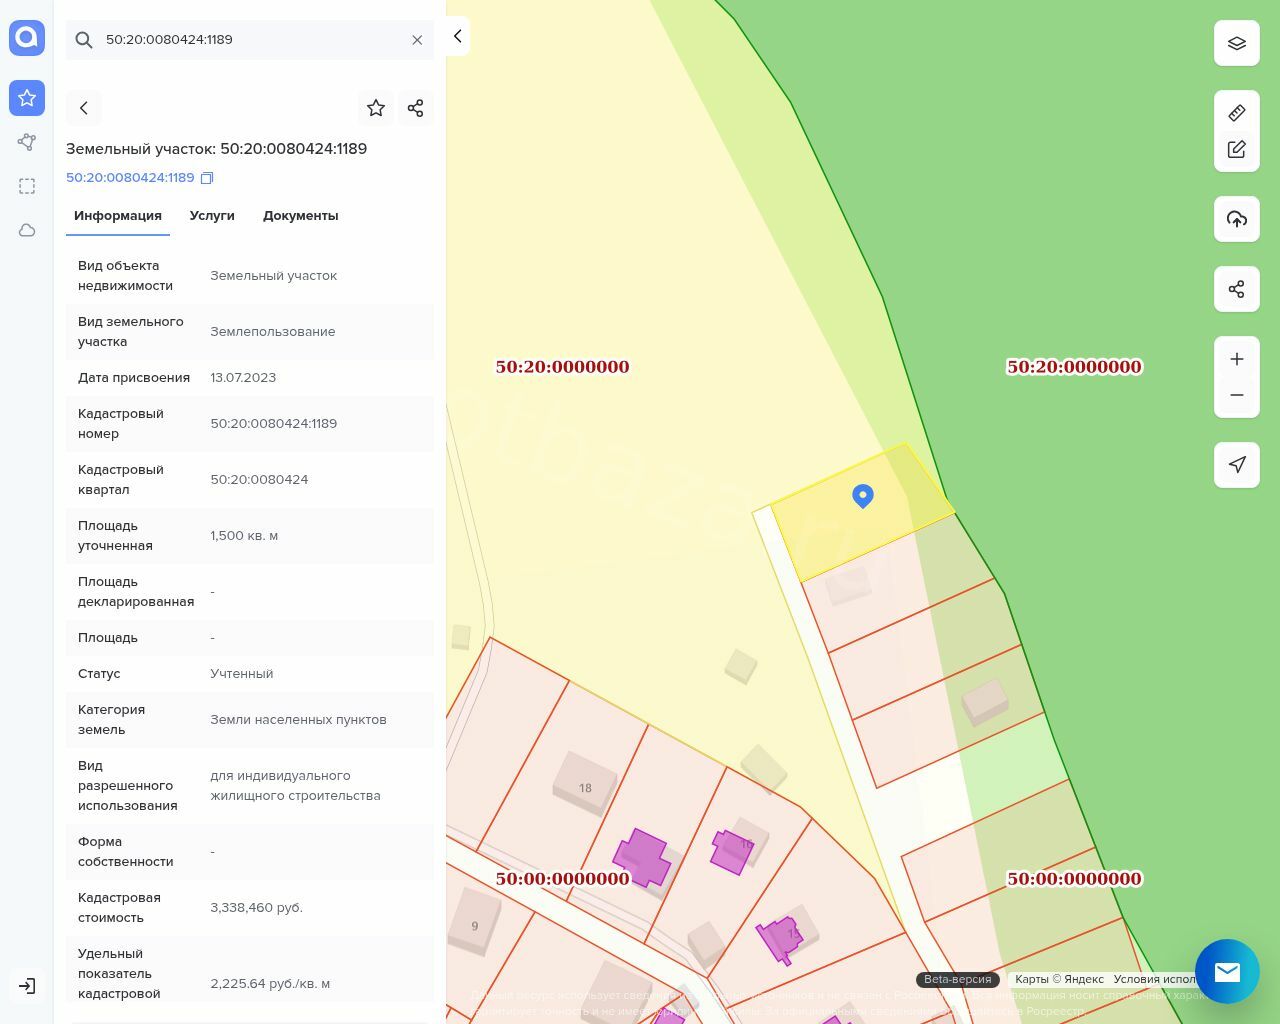
Task: Zoom out on the map
Action: tap(1236, 395)
